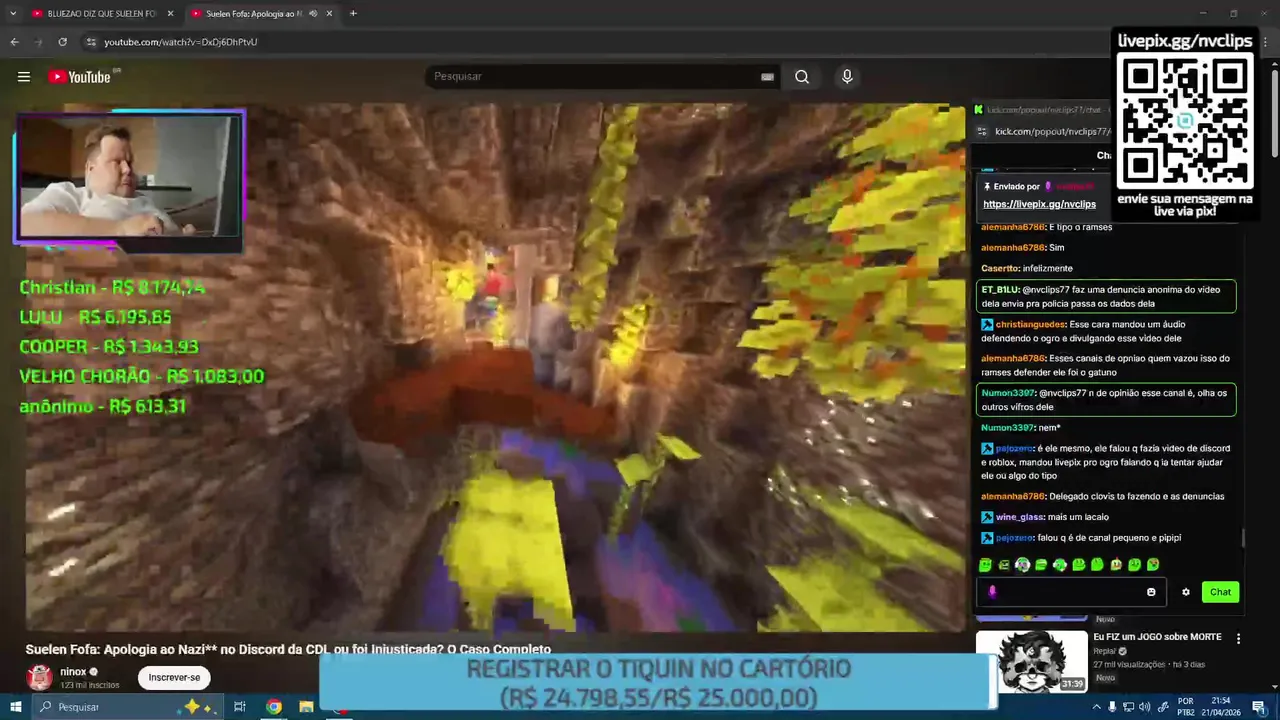
Task: Open the on-screen keyboard in the search box
Action: [x=767, y=77]
